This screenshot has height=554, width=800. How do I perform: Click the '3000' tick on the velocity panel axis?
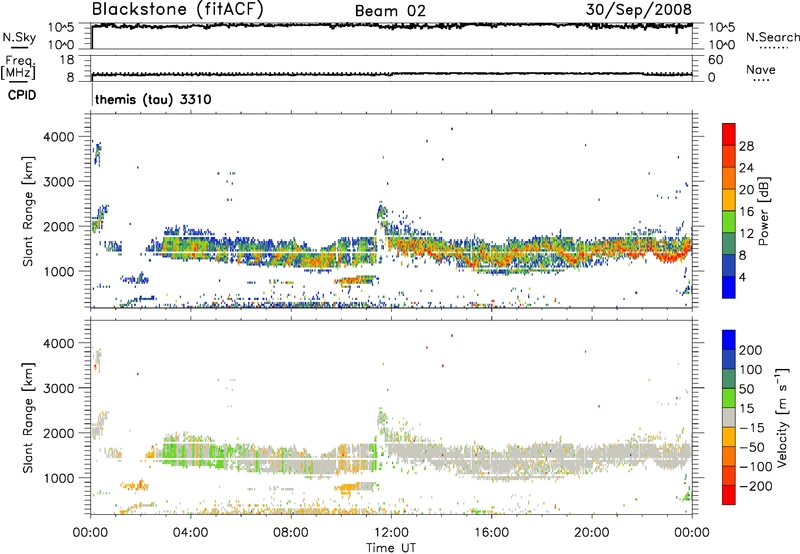click(59, 388)
